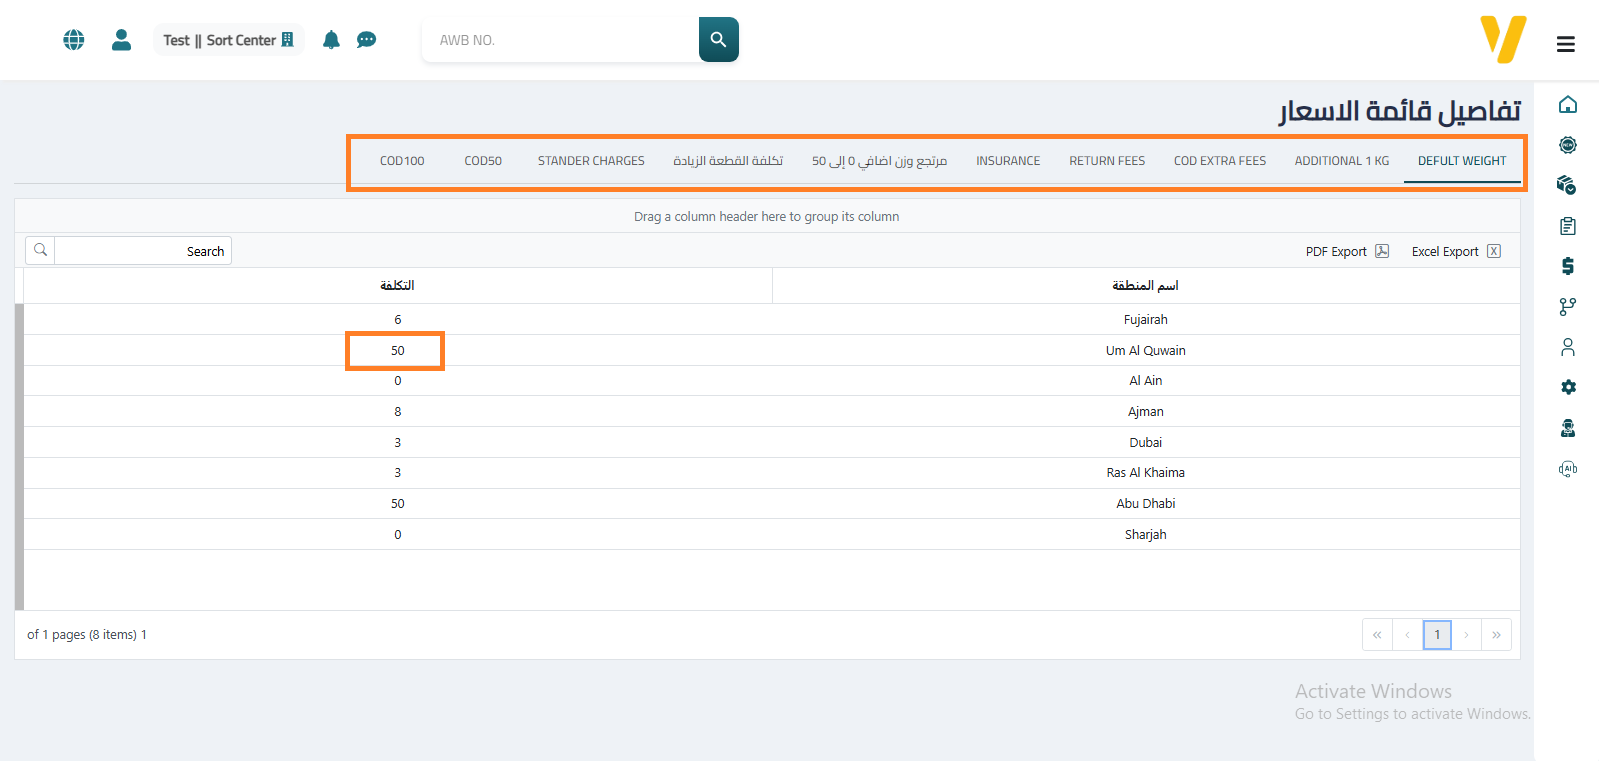Image resolution: width=1599 pixels, height=761 pixels.
Task: Click the cost 0 for Sharjah
Action: [x=398, y=535]
